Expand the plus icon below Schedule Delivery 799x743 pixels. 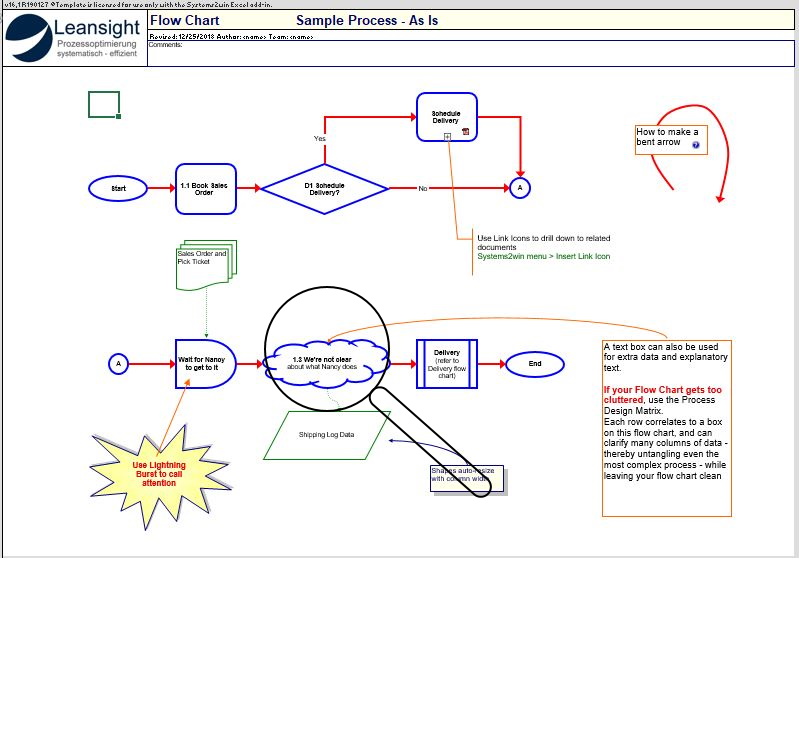[448, 136]
